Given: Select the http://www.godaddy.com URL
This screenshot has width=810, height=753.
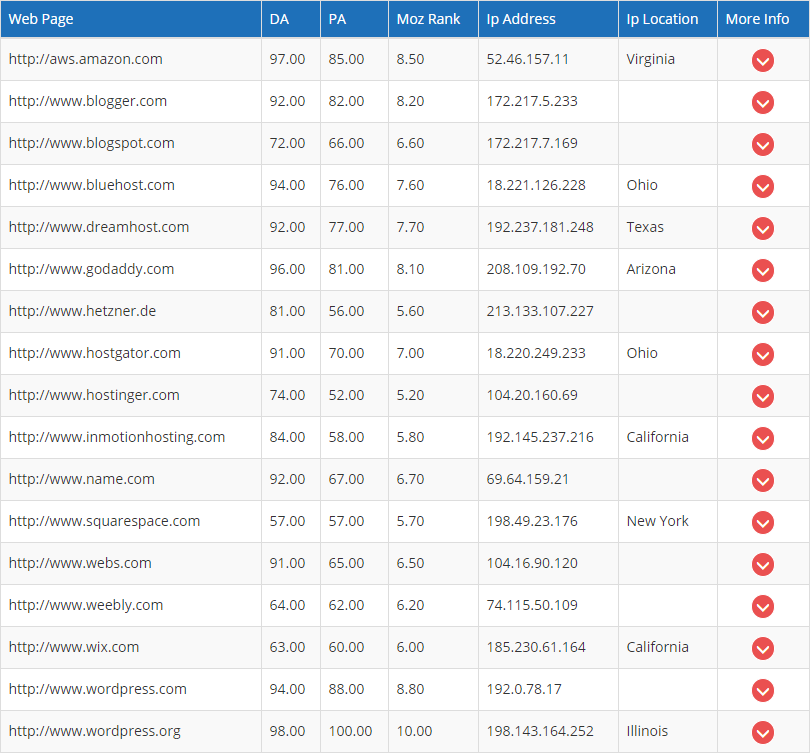Looking at the screenshot, I should (x=91, y=269).
